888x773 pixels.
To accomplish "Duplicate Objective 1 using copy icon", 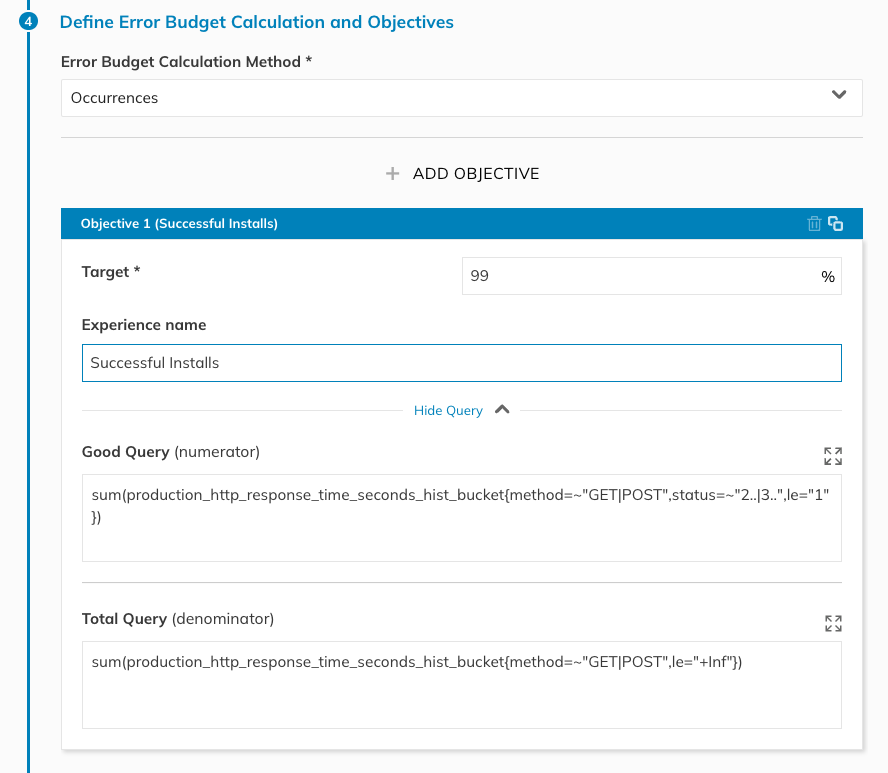I will click(835, 224).
